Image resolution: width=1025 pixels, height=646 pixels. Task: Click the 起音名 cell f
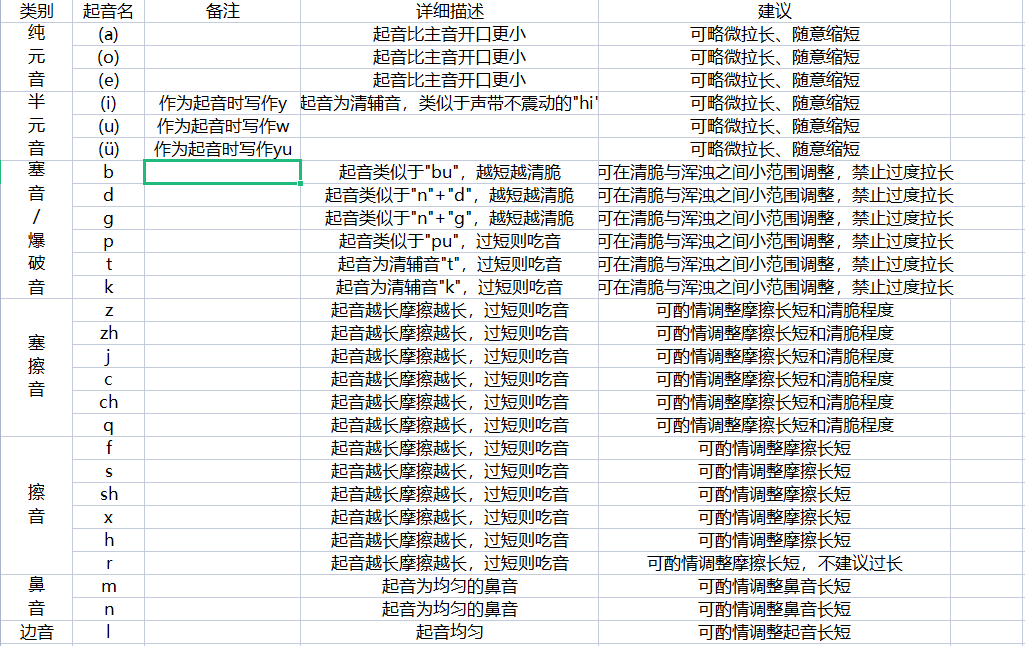[x=108, y=448]
